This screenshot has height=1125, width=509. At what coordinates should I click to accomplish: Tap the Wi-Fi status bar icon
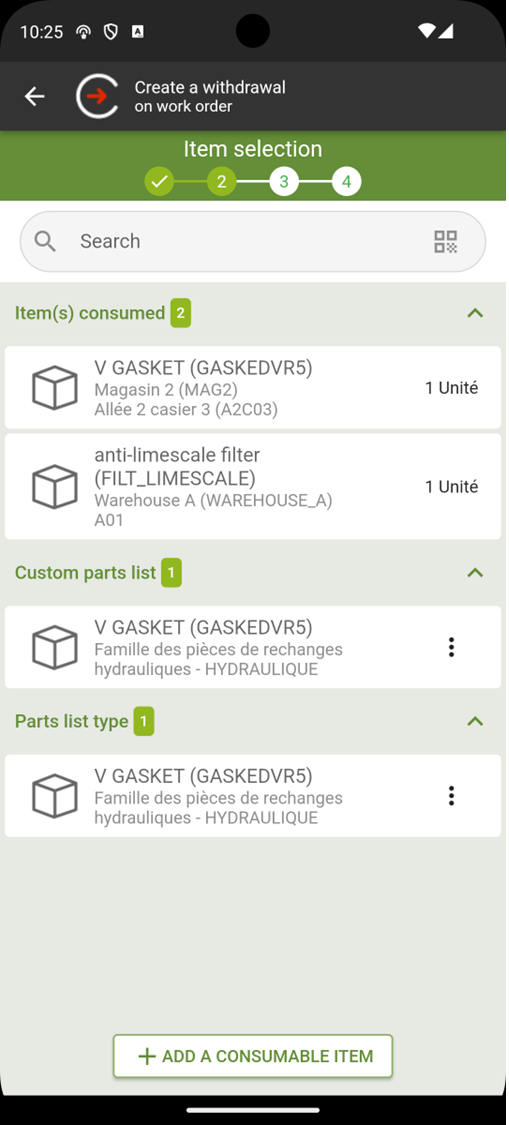point(426,32)
